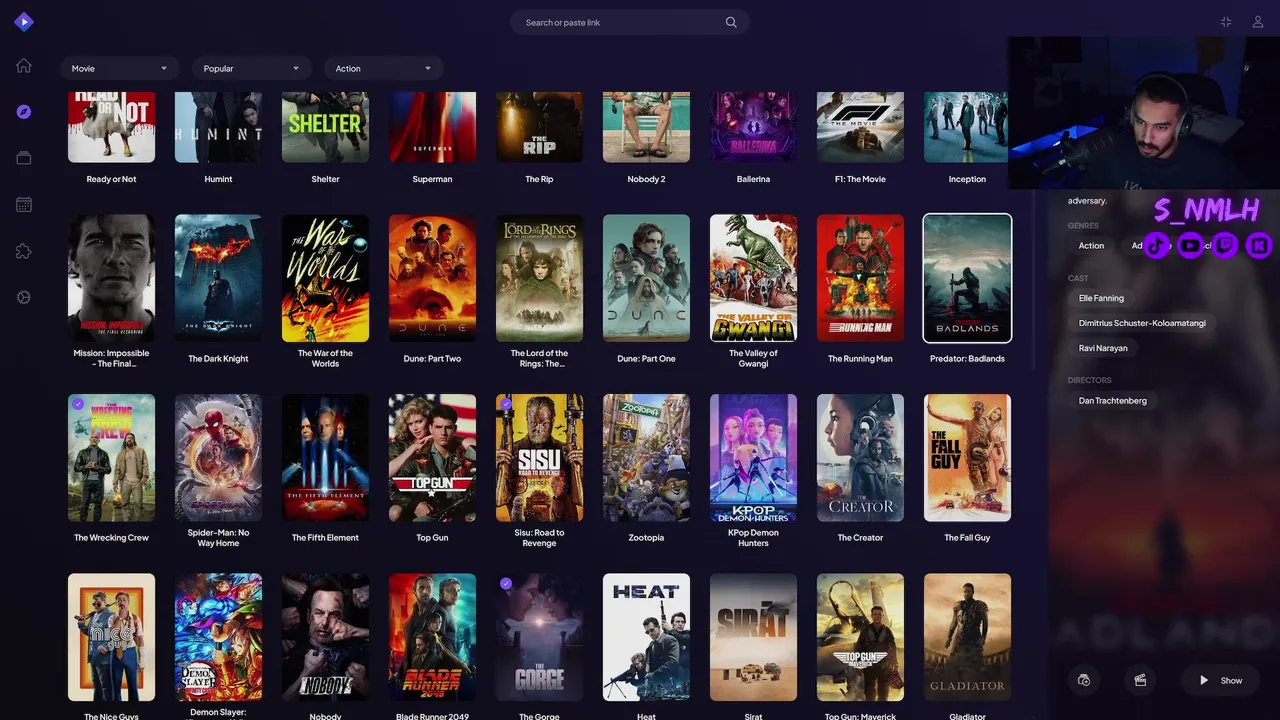
Task: Open The Dark Knight poster
Action: [x=218, y=278]
